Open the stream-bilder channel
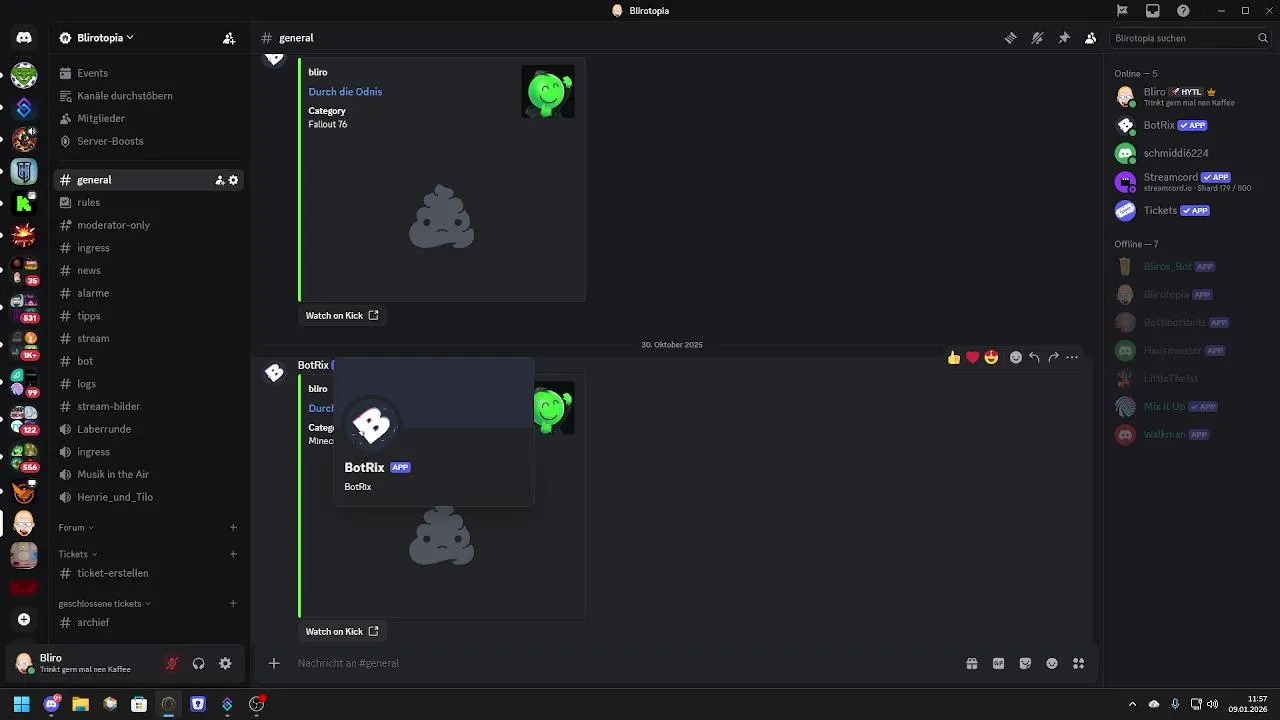The height and width of the screenshot is (720, 1280). point(149,406)
